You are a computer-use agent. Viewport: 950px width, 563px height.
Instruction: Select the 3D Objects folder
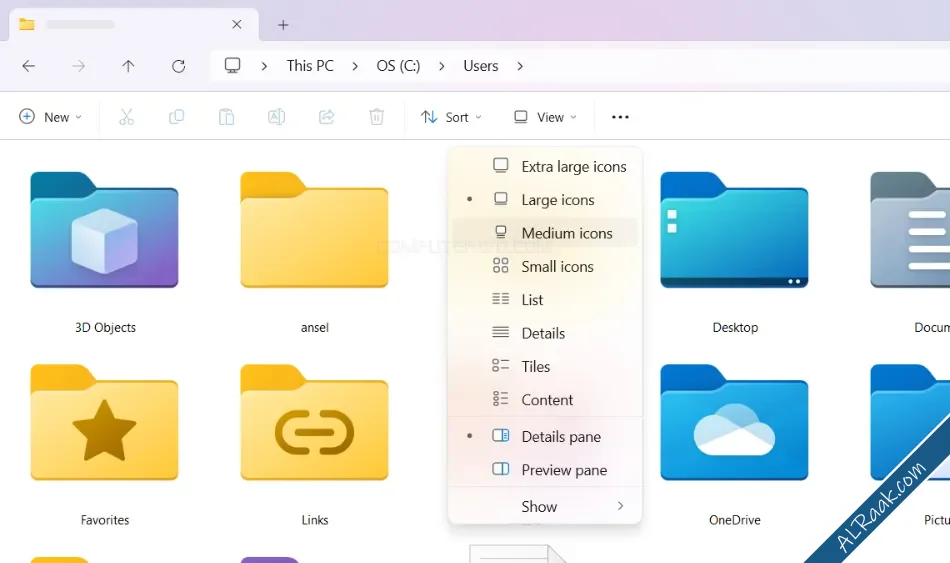point(104,230)
